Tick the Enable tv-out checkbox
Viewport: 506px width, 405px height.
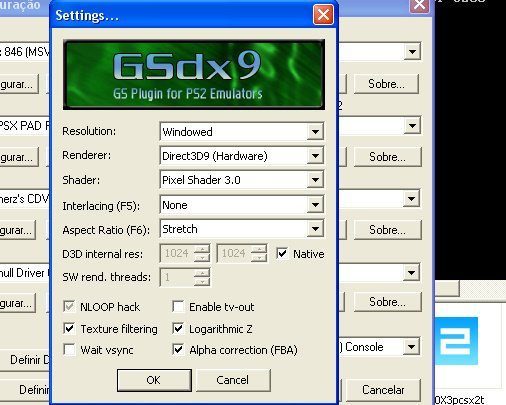click(x=178, y=307)
